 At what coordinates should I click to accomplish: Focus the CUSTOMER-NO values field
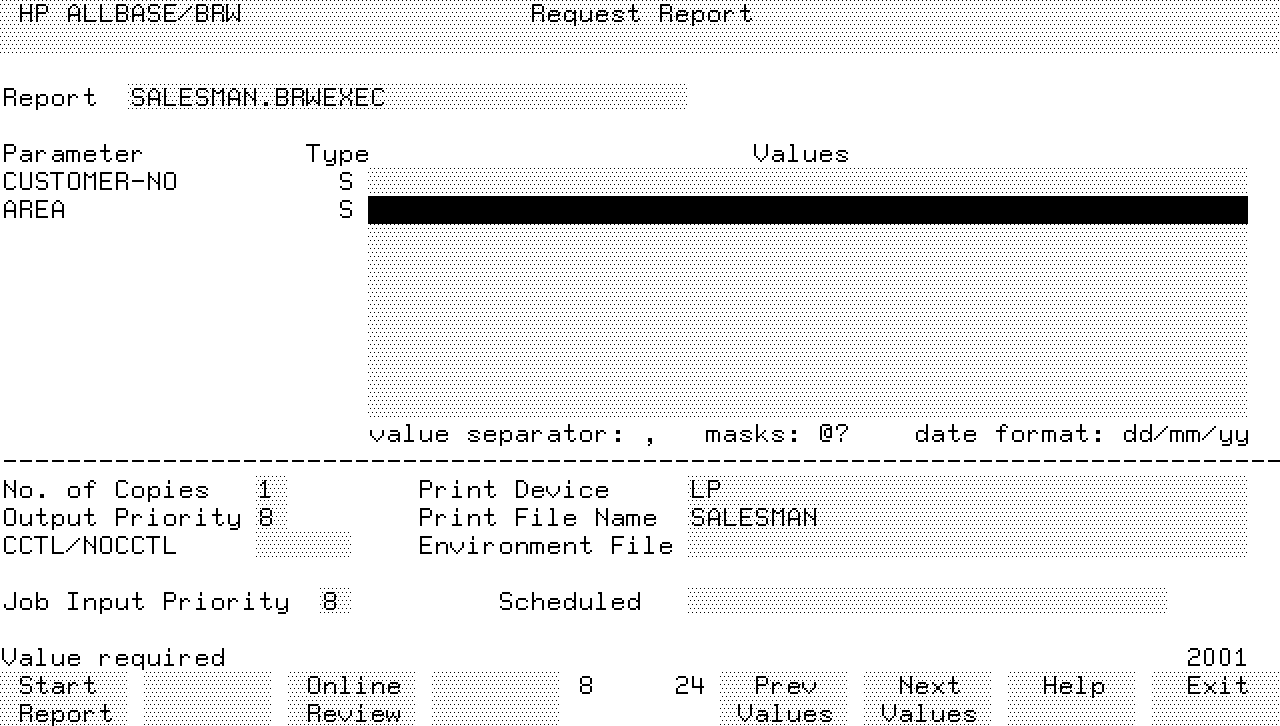(x=807, y=182)
